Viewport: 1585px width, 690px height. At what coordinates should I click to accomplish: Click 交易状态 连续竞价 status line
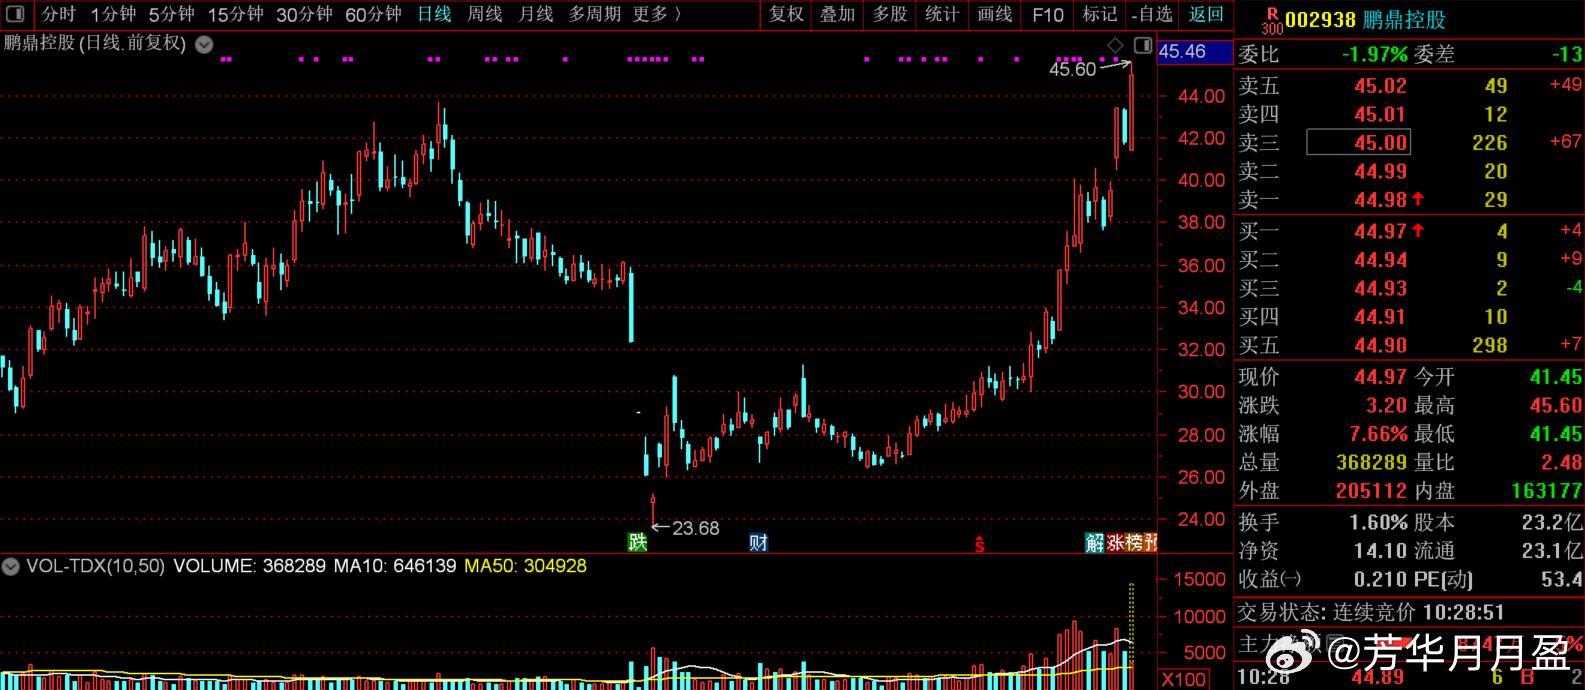point(1372,611)
